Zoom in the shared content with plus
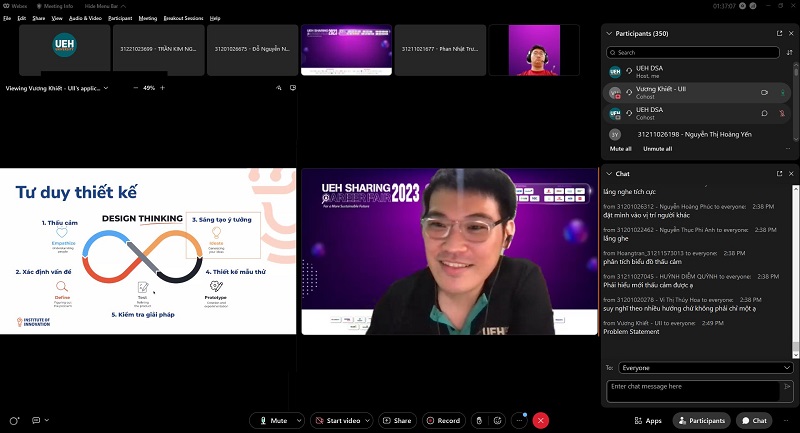Image resolution: width=800 pixels, height=433 pixels. 163,88
